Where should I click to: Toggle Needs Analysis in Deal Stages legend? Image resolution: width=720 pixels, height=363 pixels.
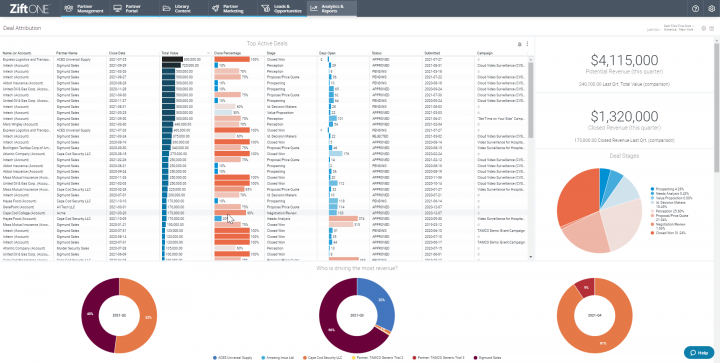pyautogui.click(x=669, y=194)
